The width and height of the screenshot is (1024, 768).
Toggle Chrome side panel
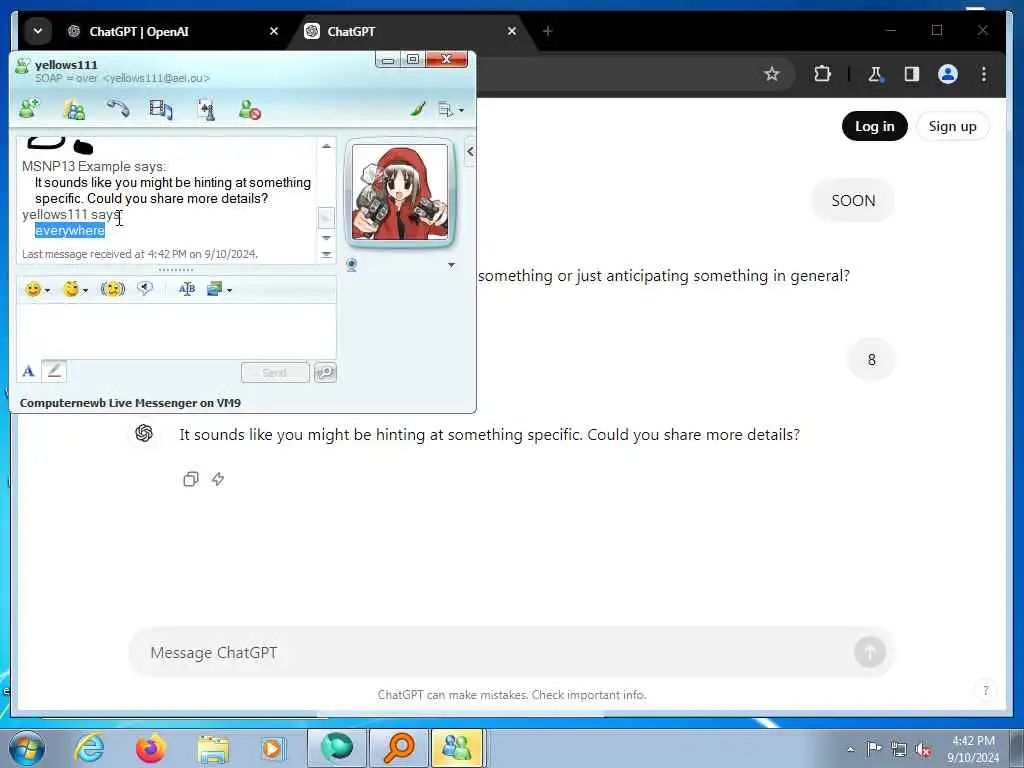pos(912,74)
